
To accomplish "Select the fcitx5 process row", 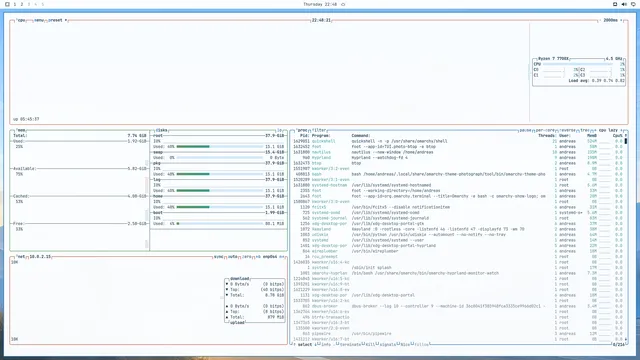I will 458,207.
